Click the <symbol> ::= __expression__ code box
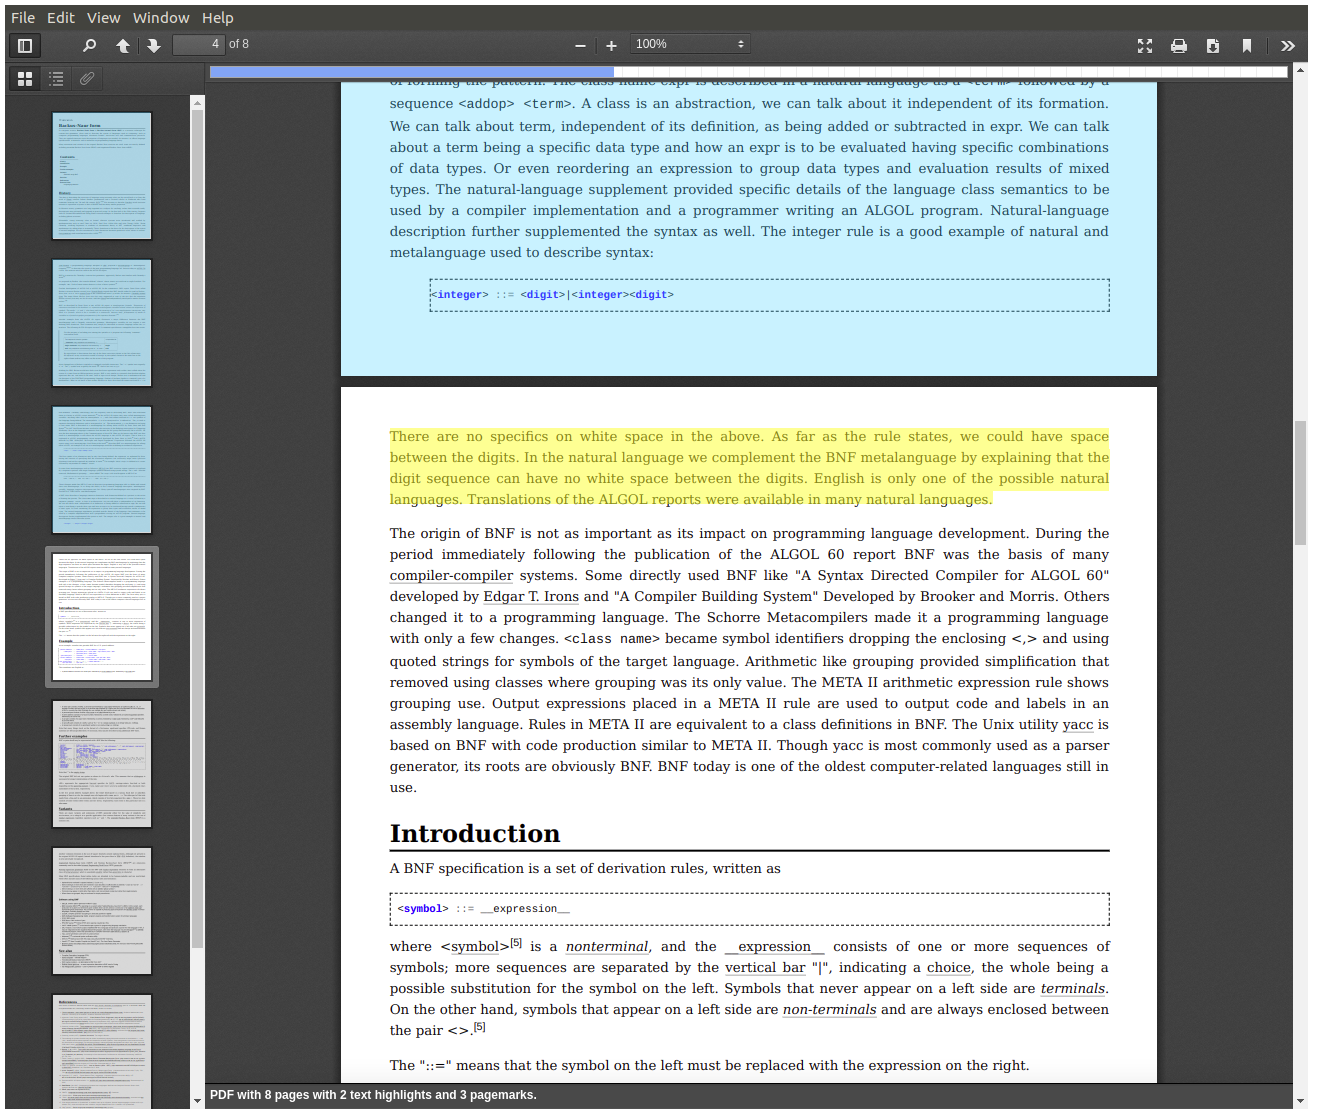This screenshot has height=1118, width=1317. [749, 909]
